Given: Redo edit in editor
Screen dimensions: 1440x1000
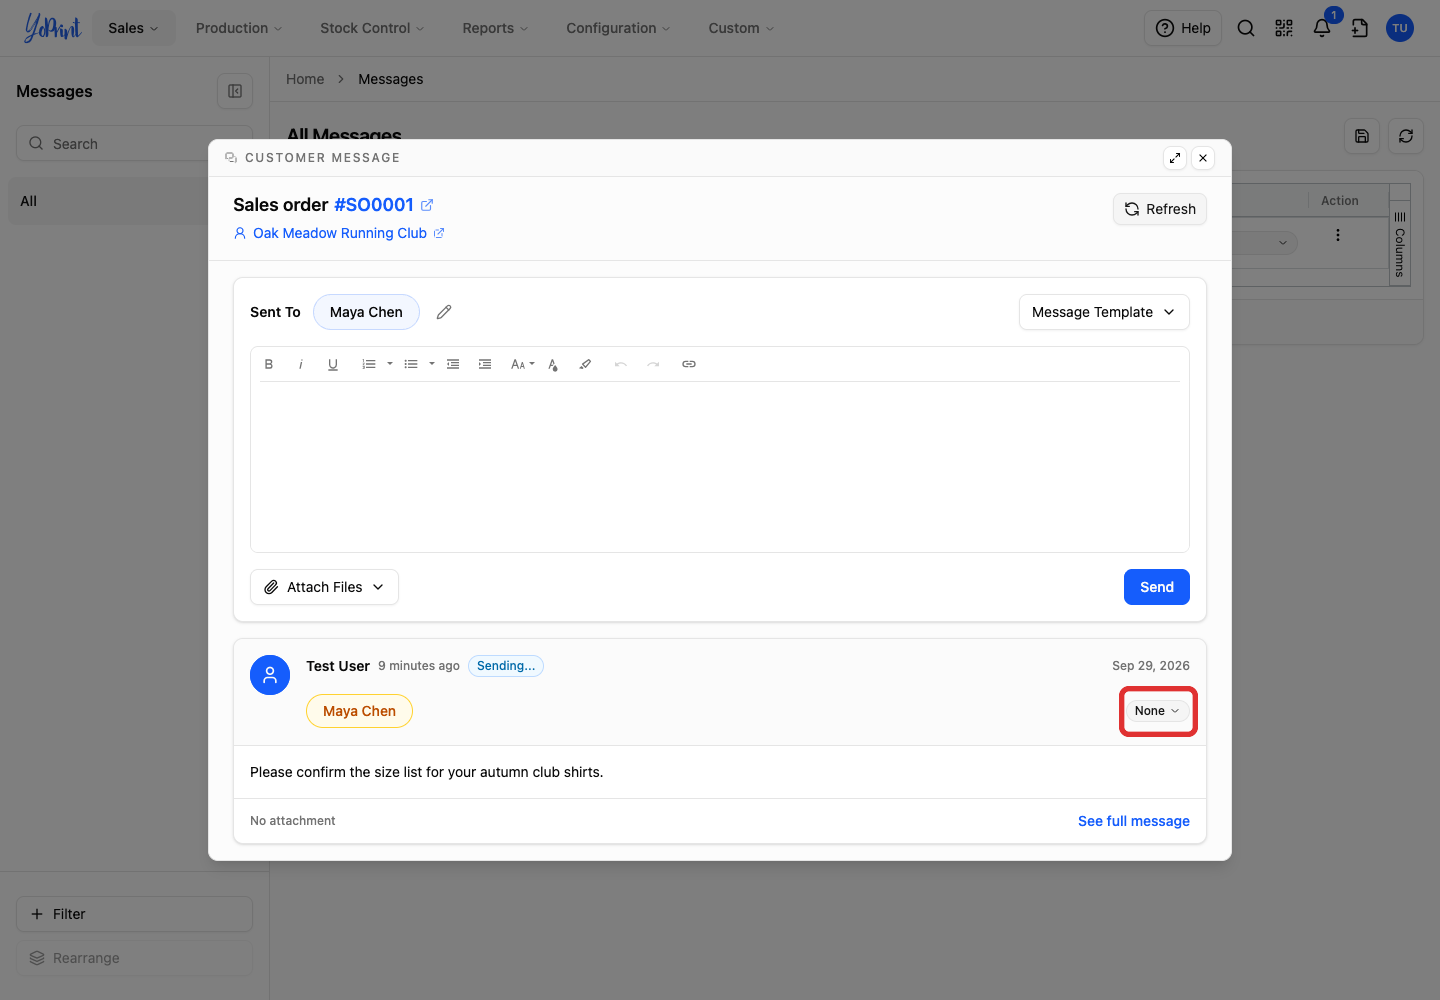Looking at the screenshot, I should (653, 364).
